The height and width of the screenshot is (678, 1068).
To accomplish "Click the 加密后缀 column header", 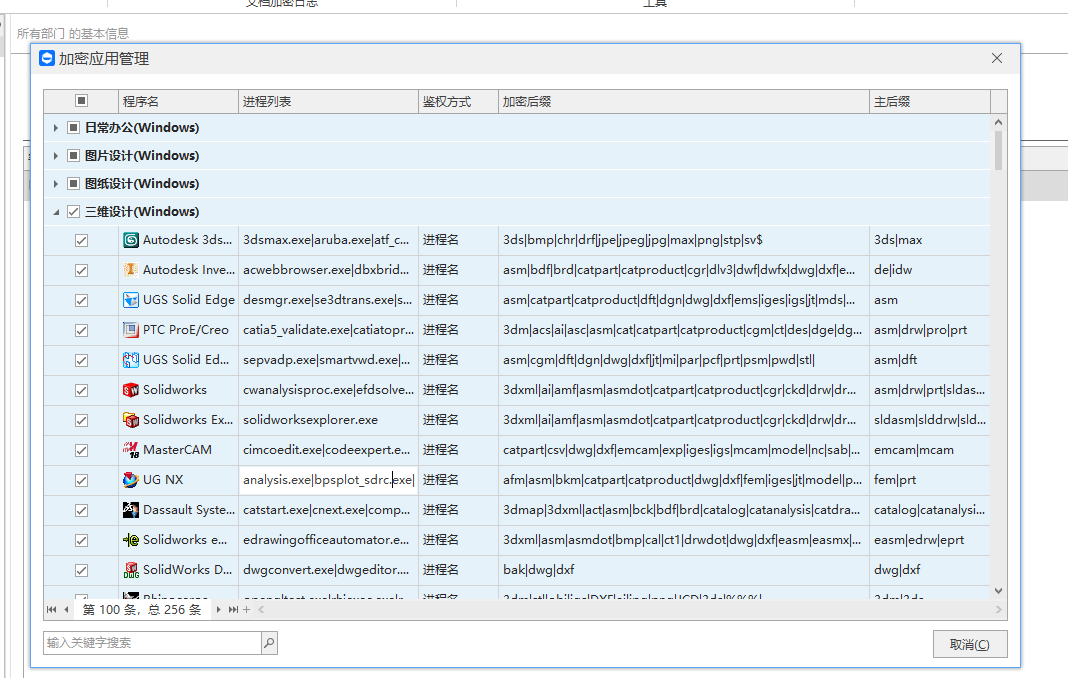I will 684,102.
